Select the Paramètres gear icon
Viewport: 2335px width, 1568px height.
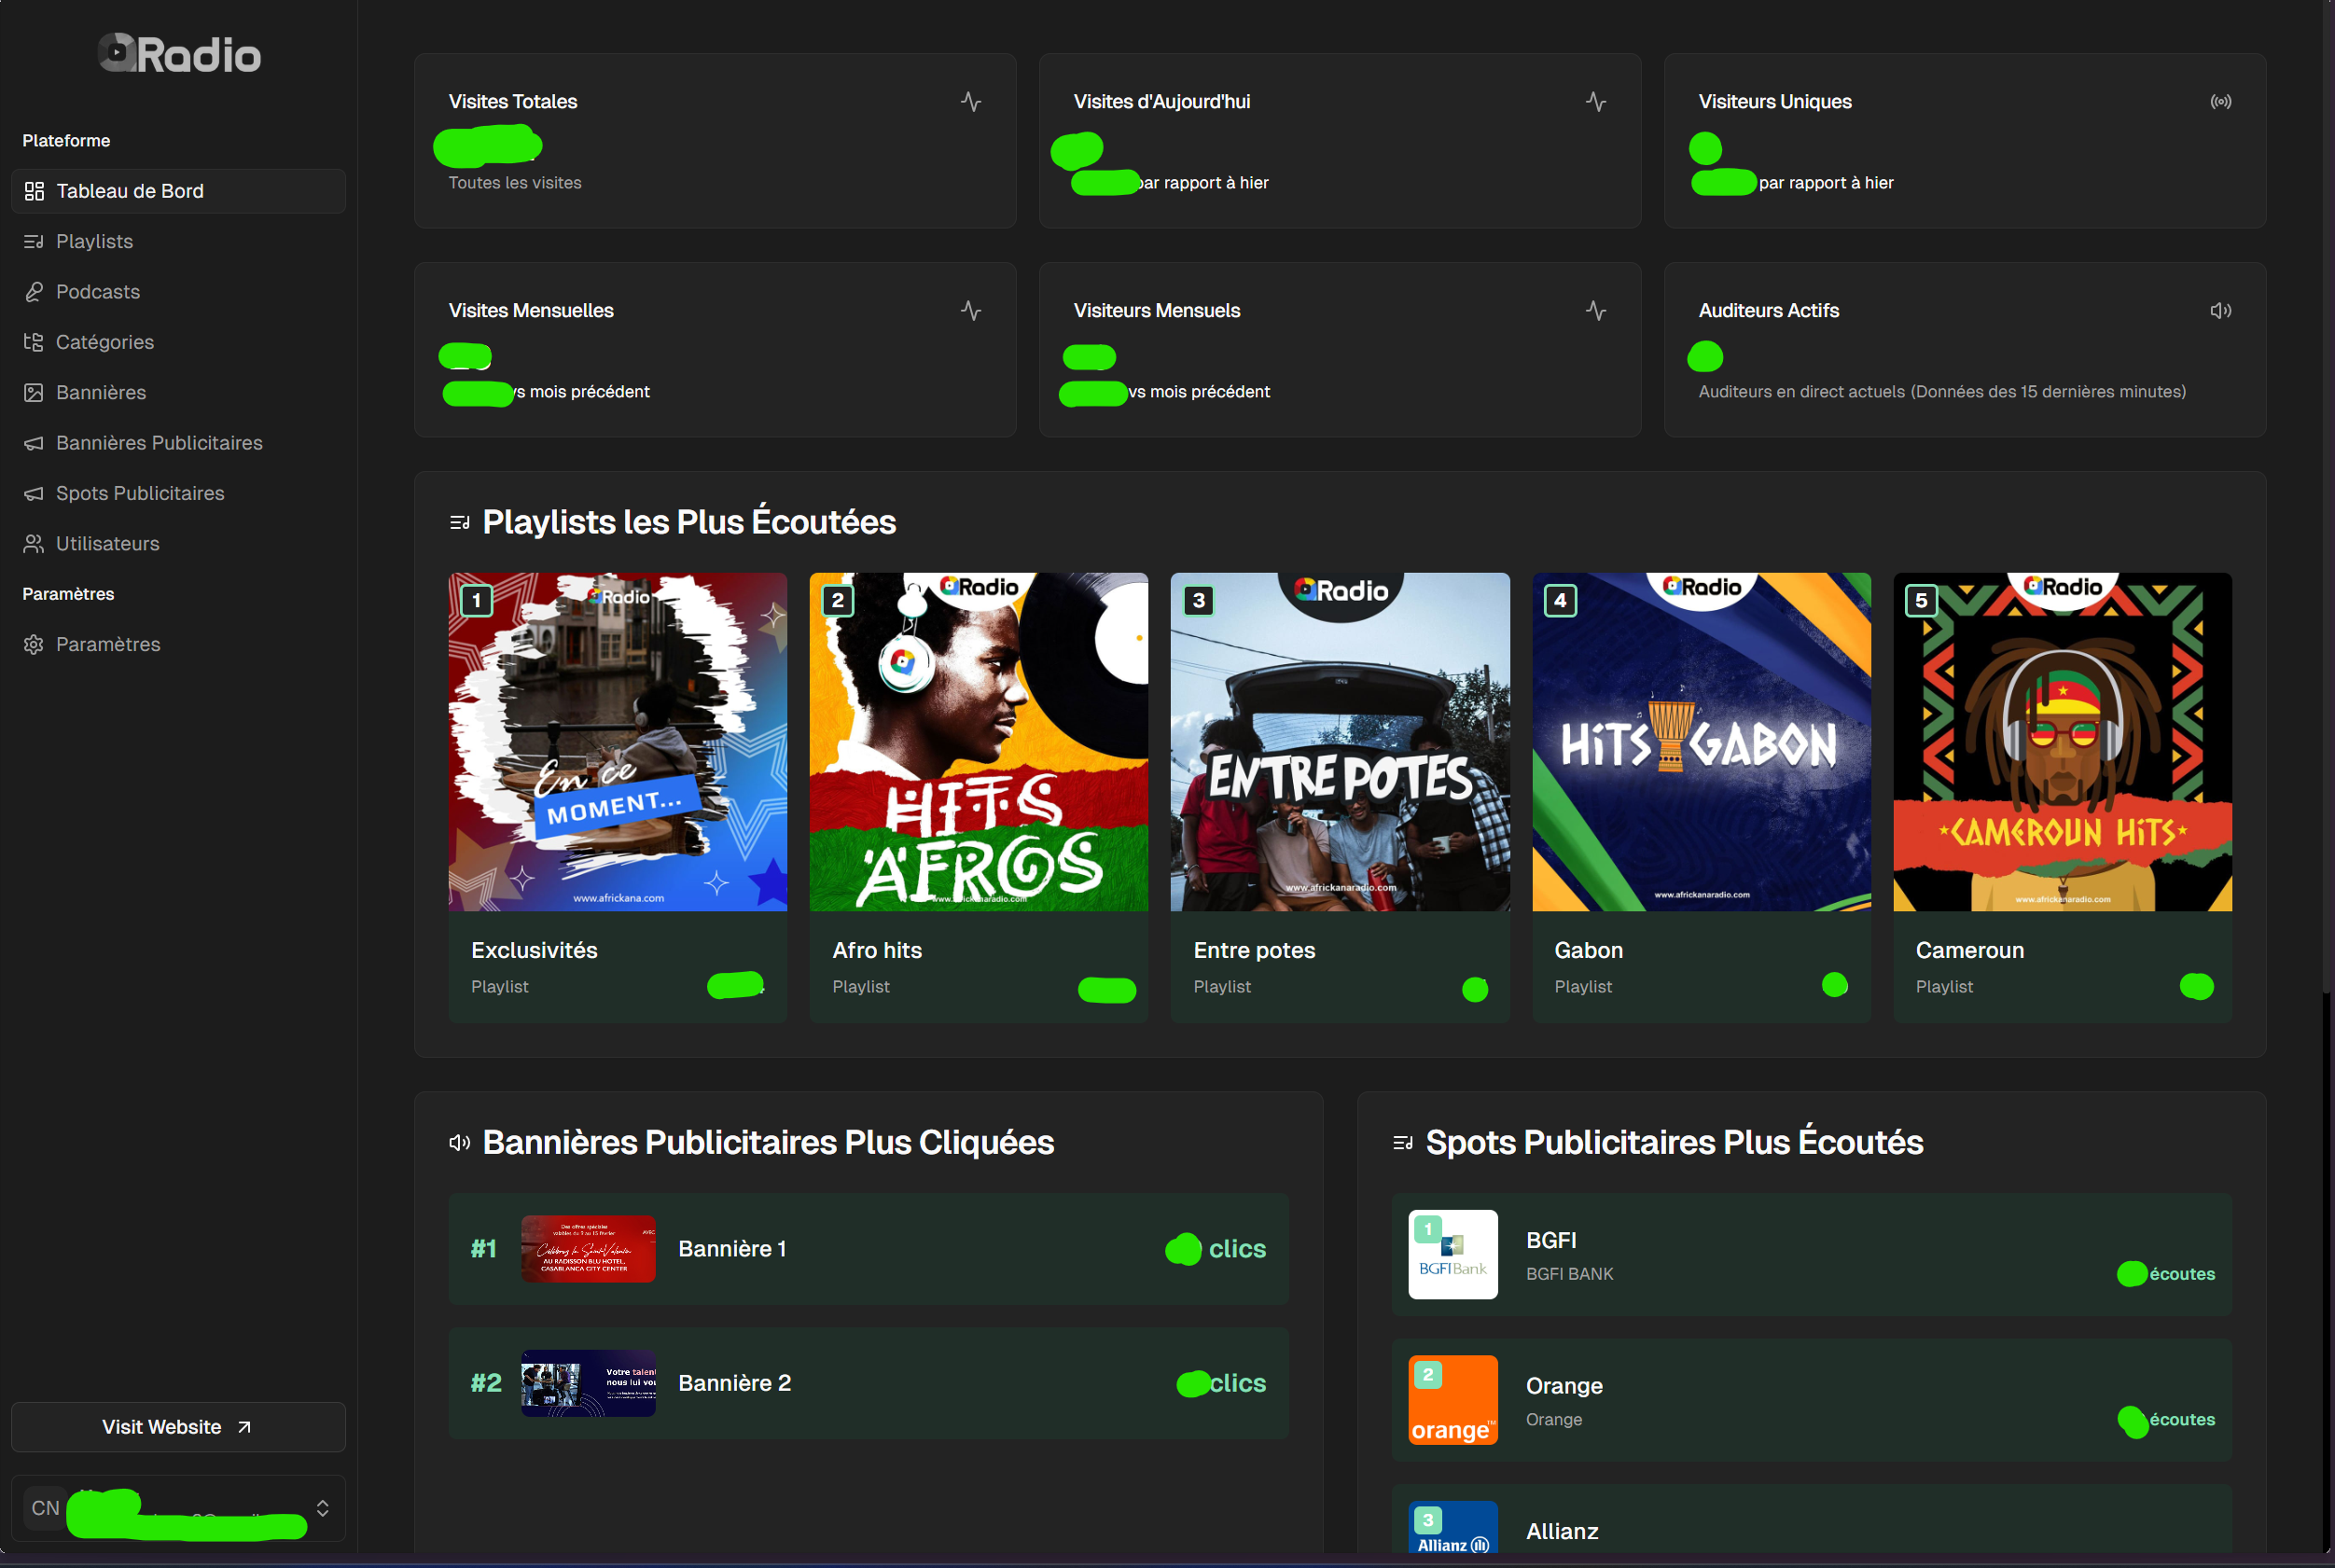(33, 644)
